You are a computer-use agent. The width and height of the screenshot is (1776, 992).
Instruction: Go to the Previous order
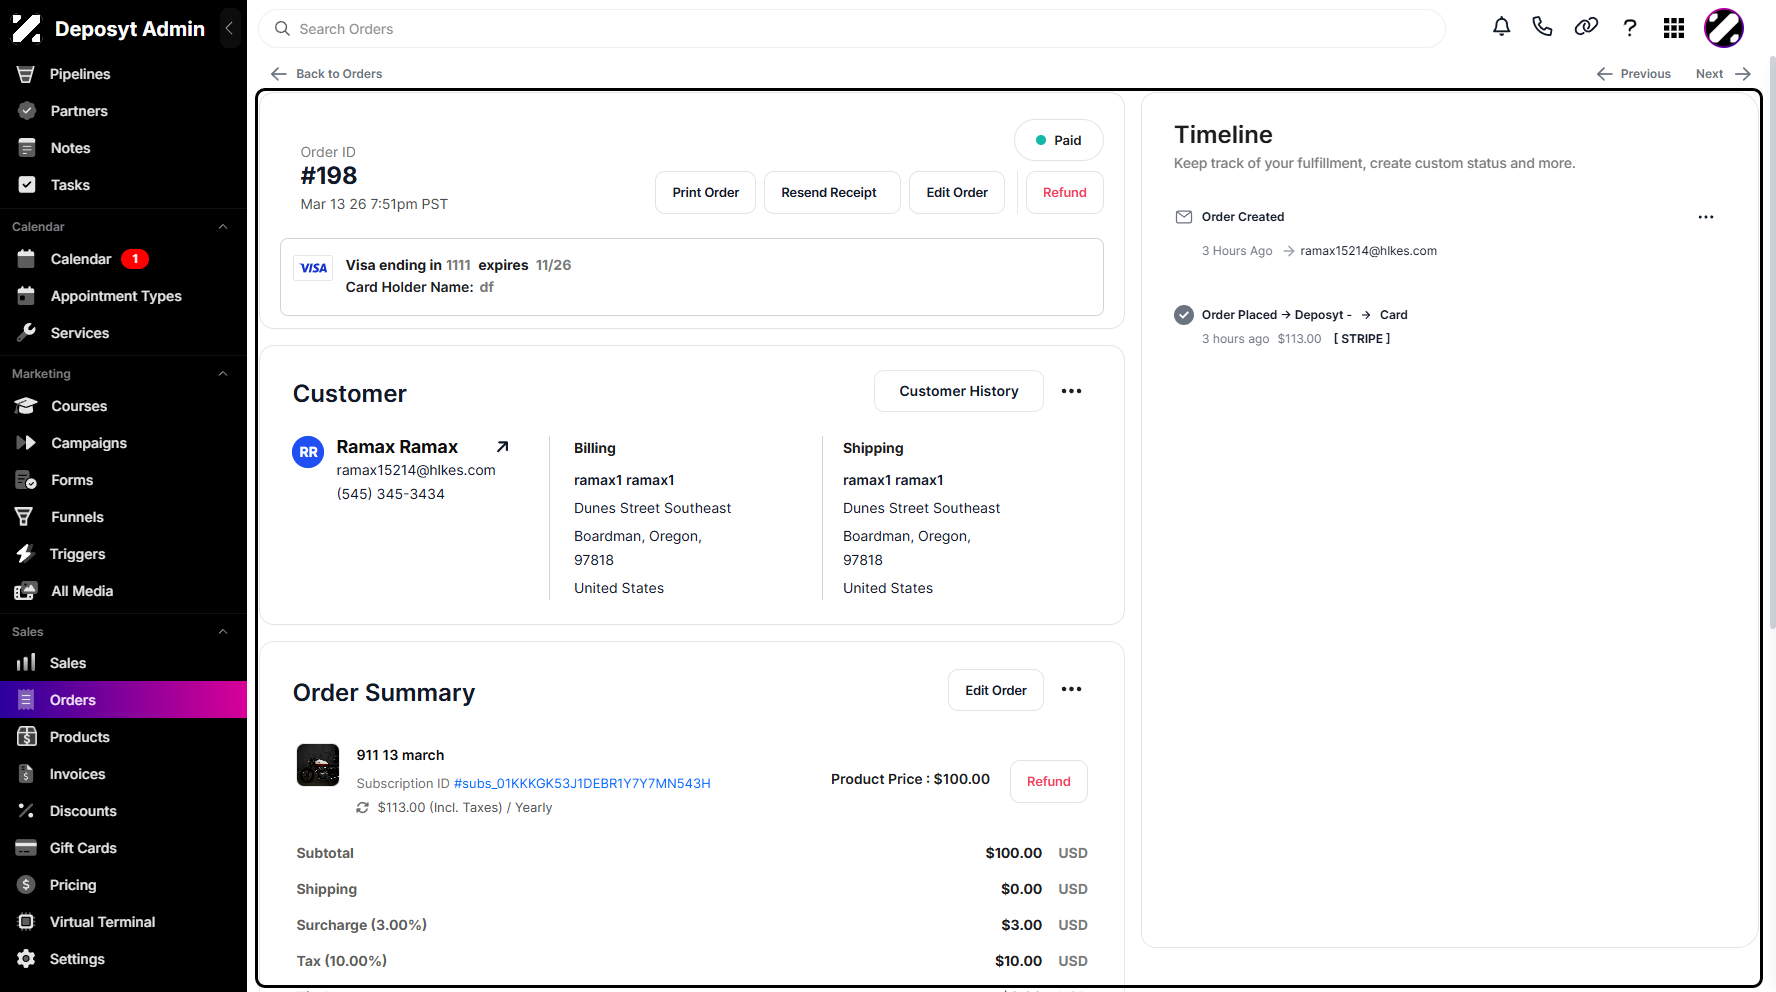click(1634, 74)
